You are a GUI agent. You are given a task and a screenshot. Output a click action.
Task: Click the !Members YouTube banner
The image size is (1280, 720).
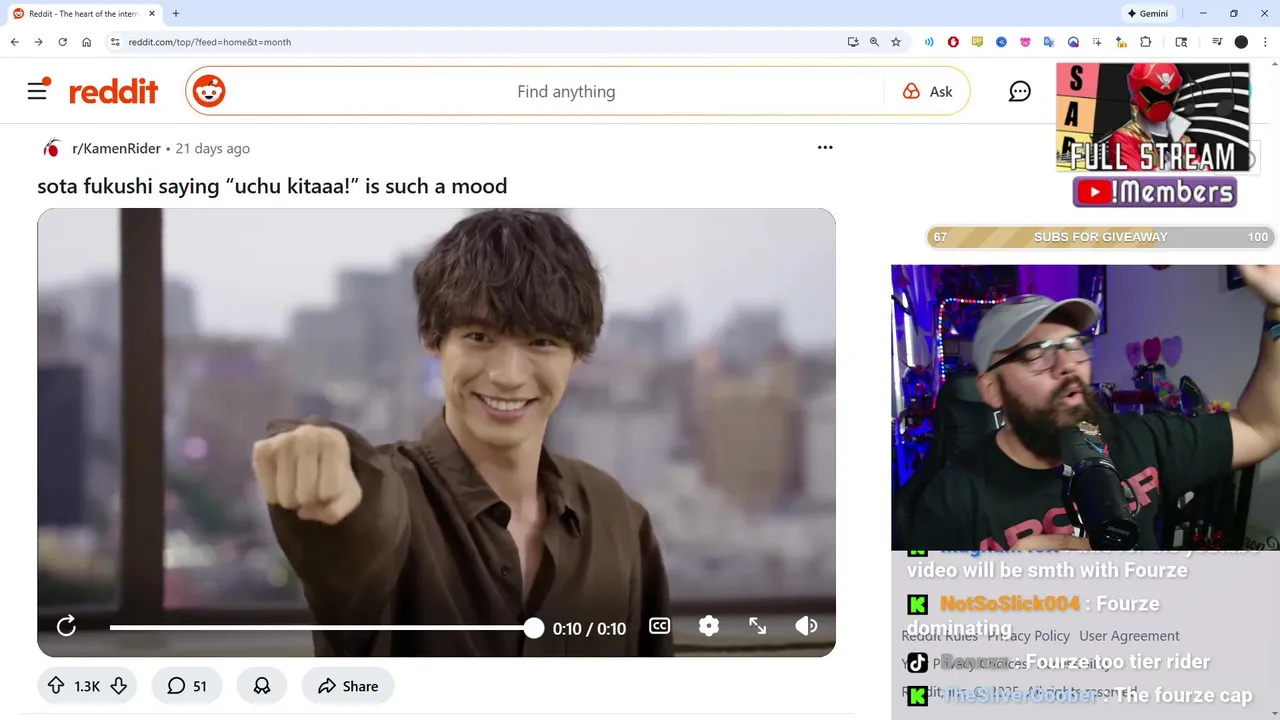[x=1155, y=192]
